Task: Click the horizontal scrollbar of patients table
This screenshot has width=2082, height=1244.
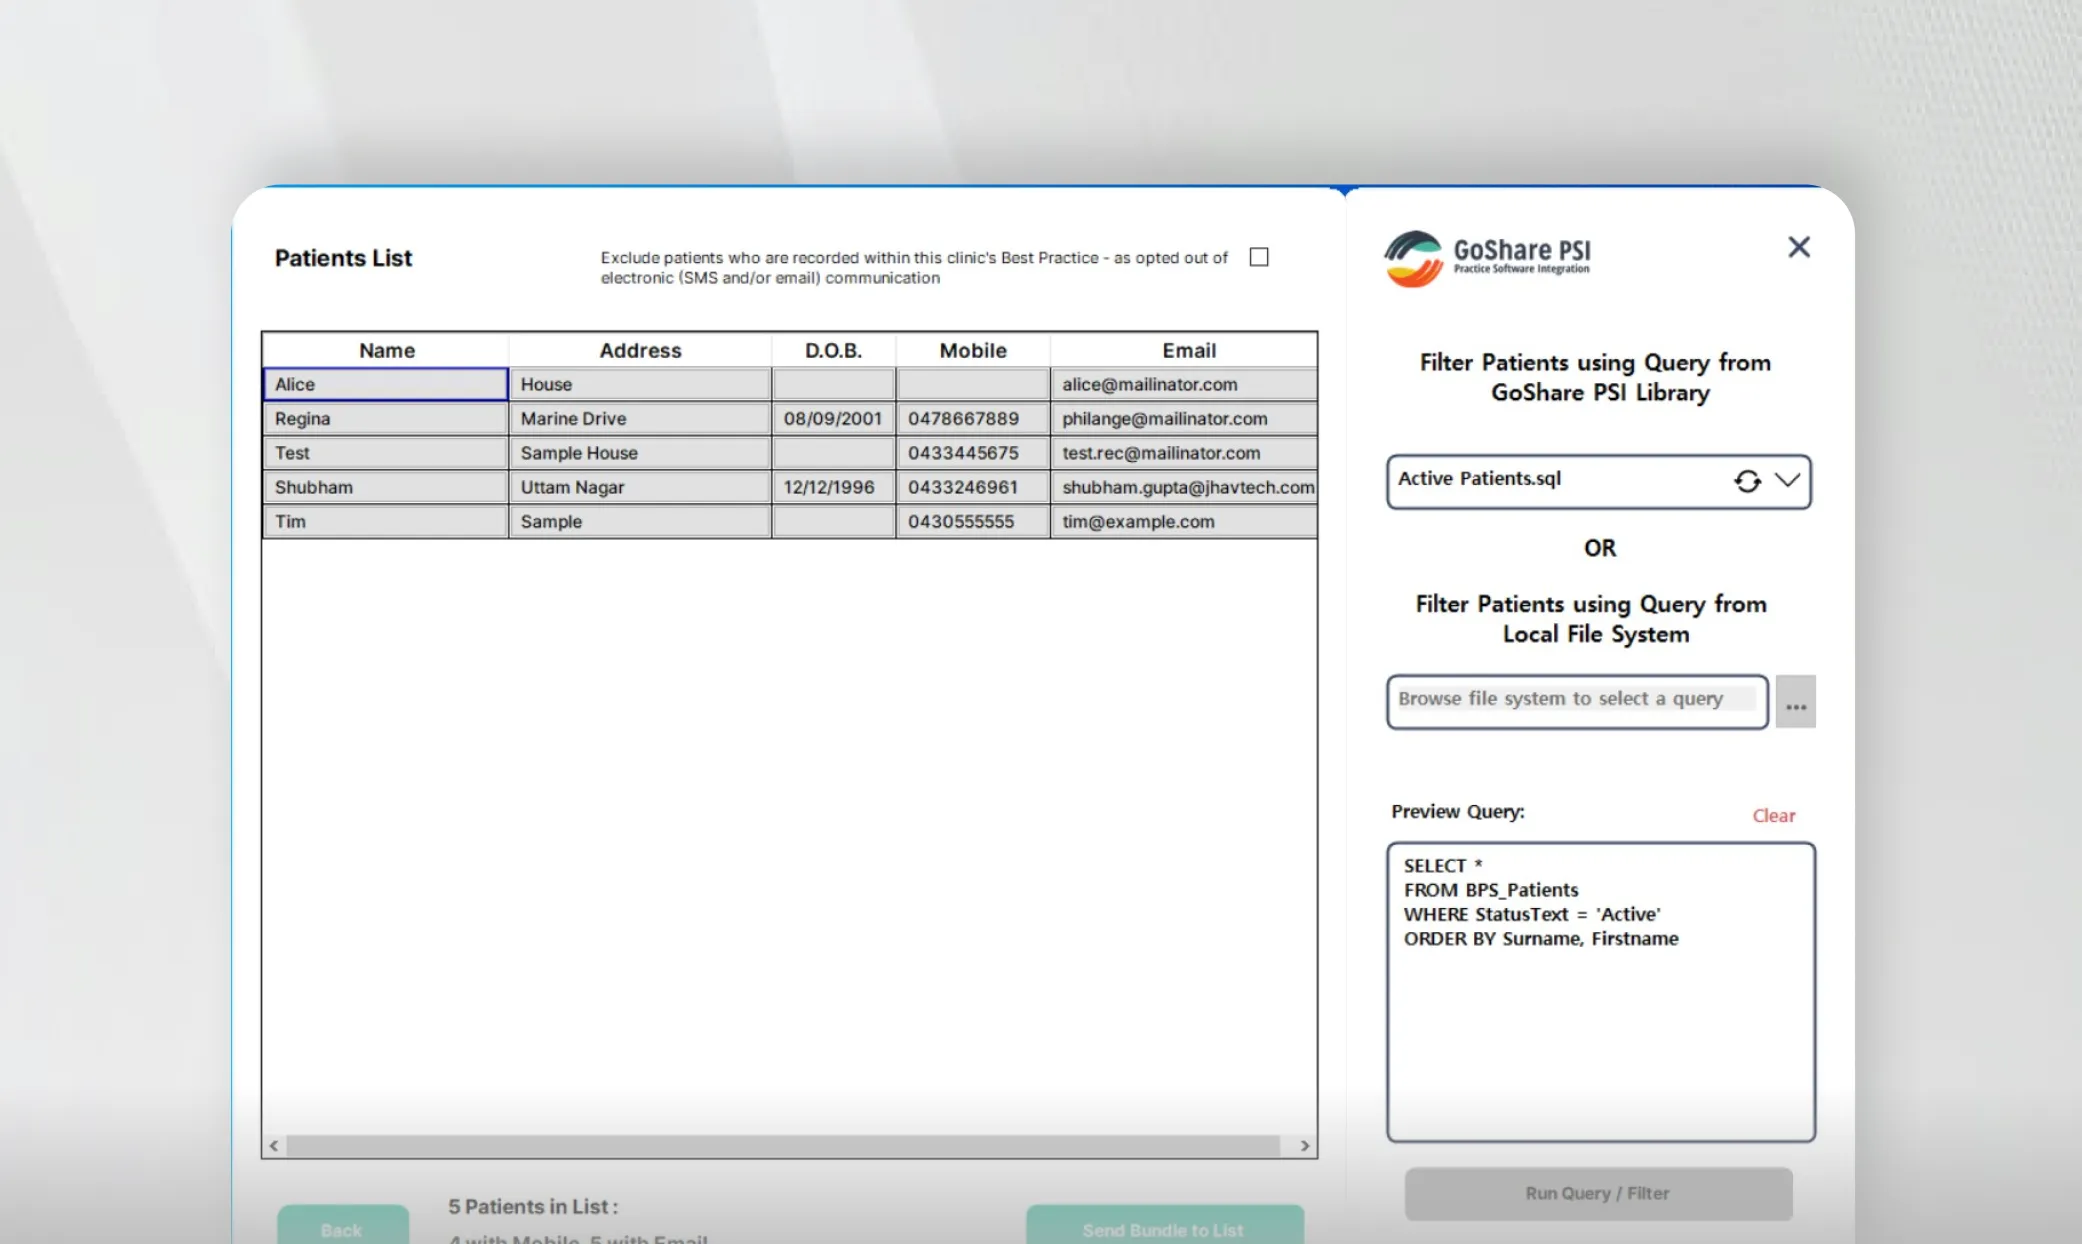Action: click(x=782, y=1146)
